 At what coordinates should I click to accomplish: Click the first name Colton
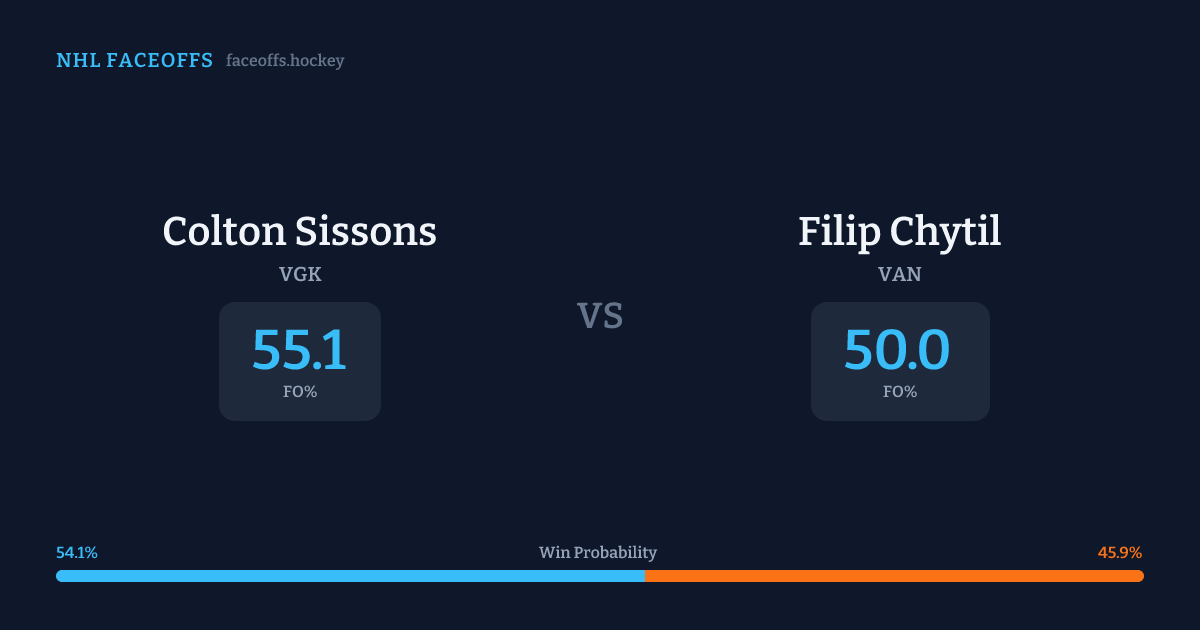[x=223, y=232]
